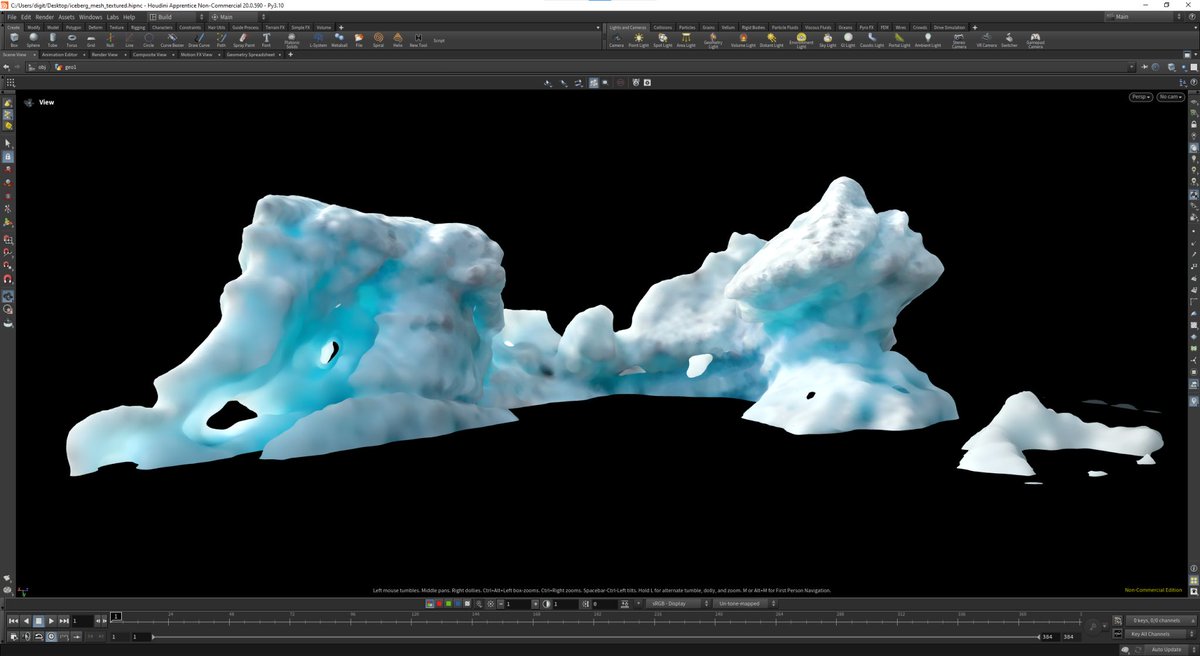Viewport: 1200px width, 656px height.
Task: Add a VR Camera
Action: pos(985,40)
